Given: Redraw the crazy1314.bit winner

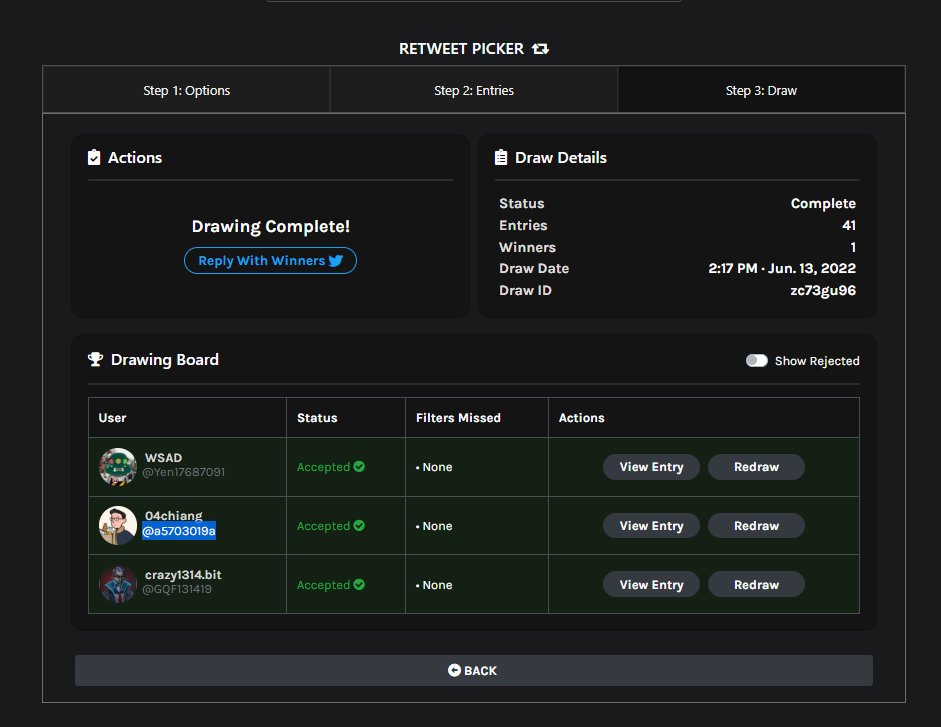Looking at the screenshot, I should click(x=756, y=584).
